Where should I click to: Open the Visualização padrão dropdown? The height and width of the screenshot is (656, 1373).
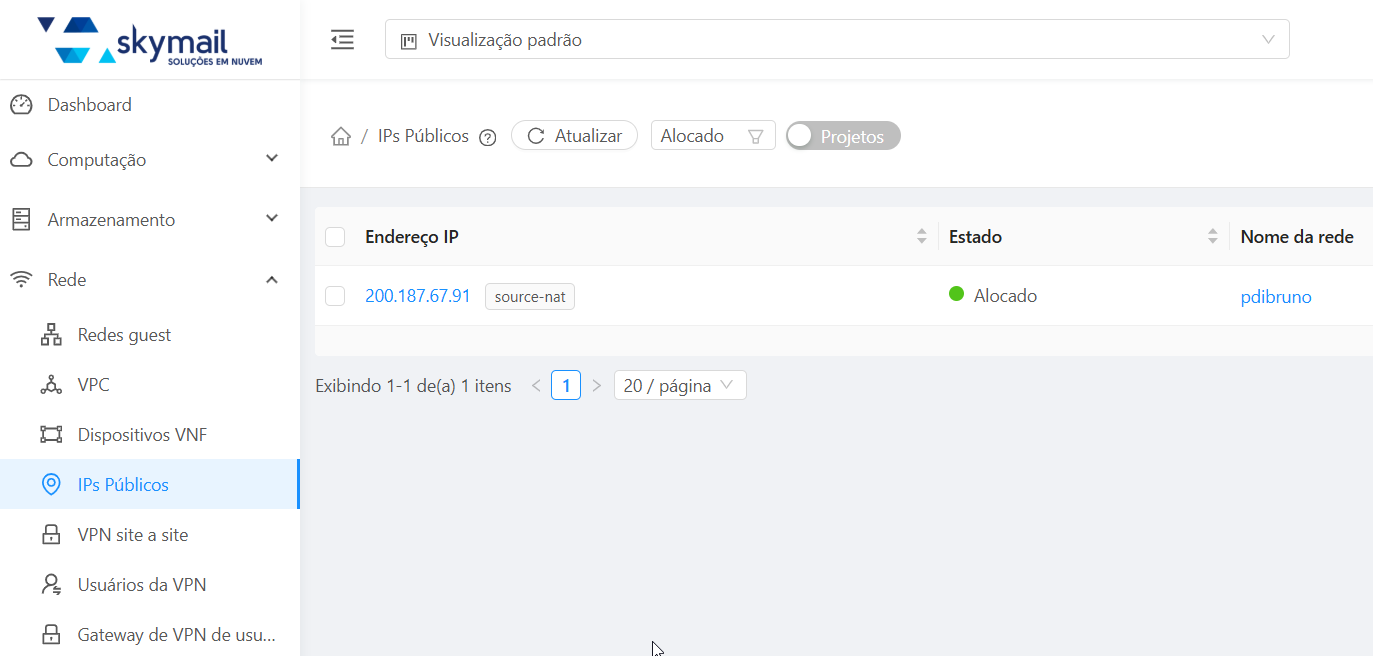pos(836,40)
